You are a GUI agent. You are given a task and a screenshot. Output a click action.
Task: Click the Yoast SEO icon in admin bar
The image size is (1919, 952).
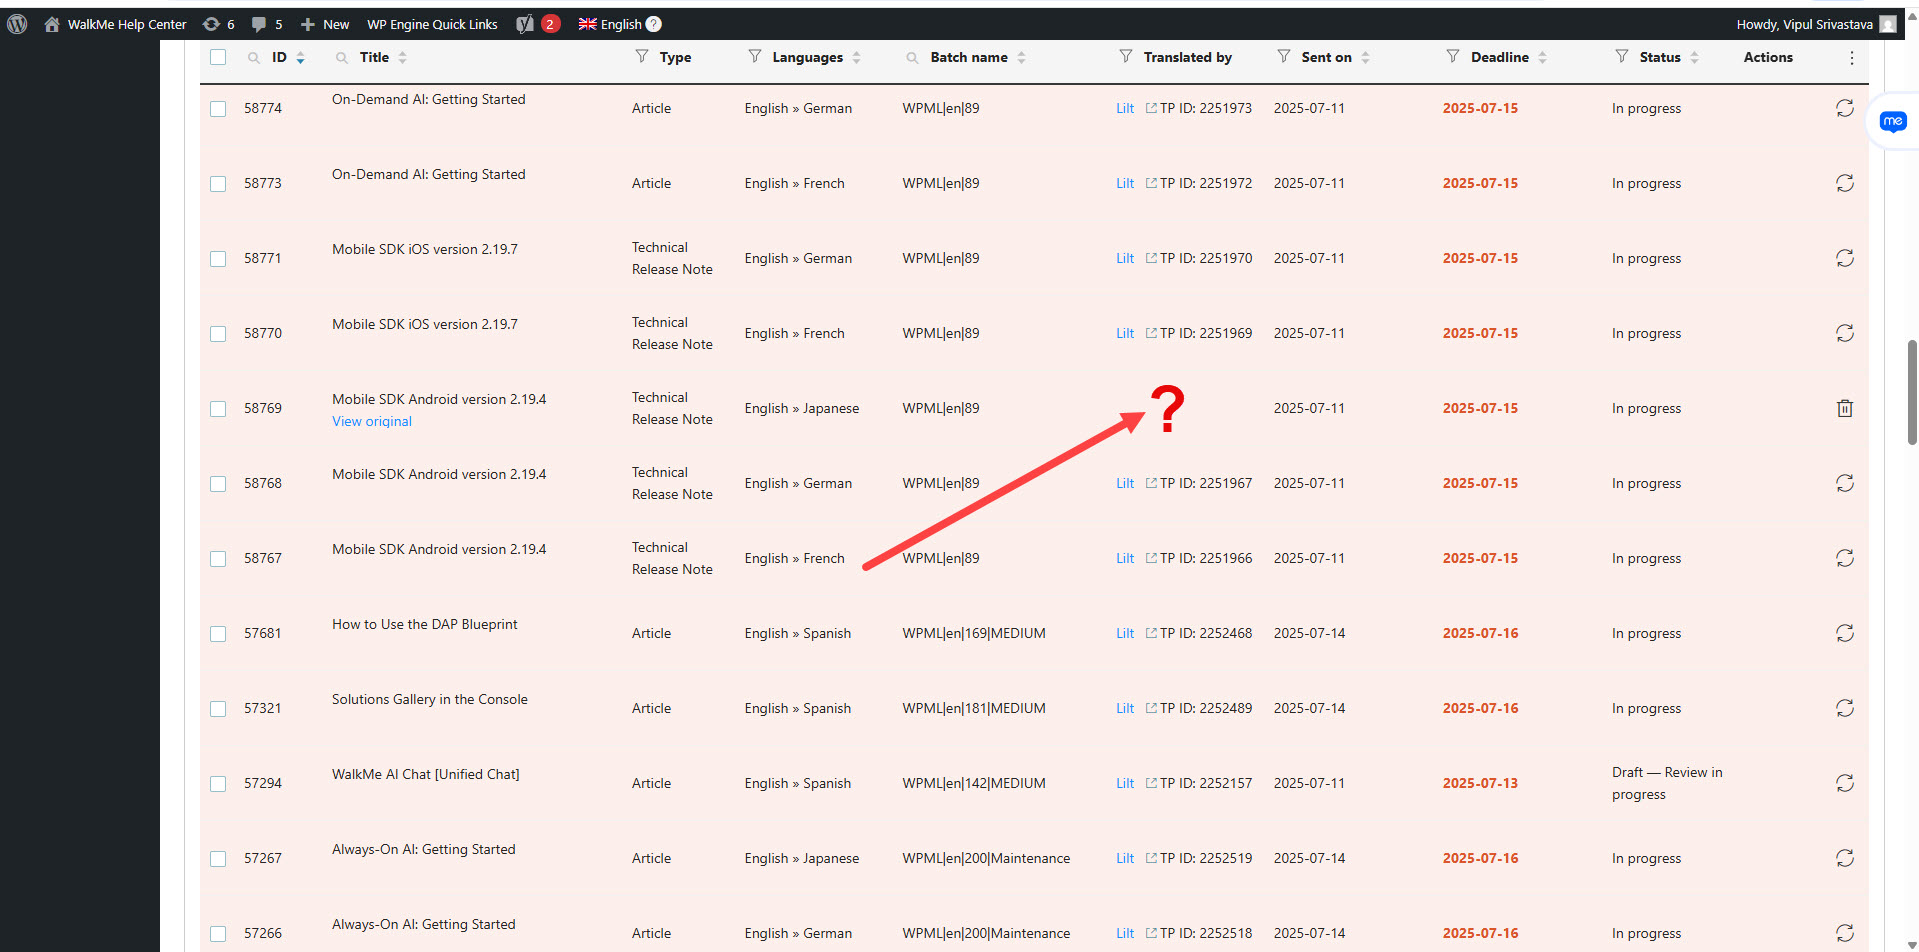point(525,24)
